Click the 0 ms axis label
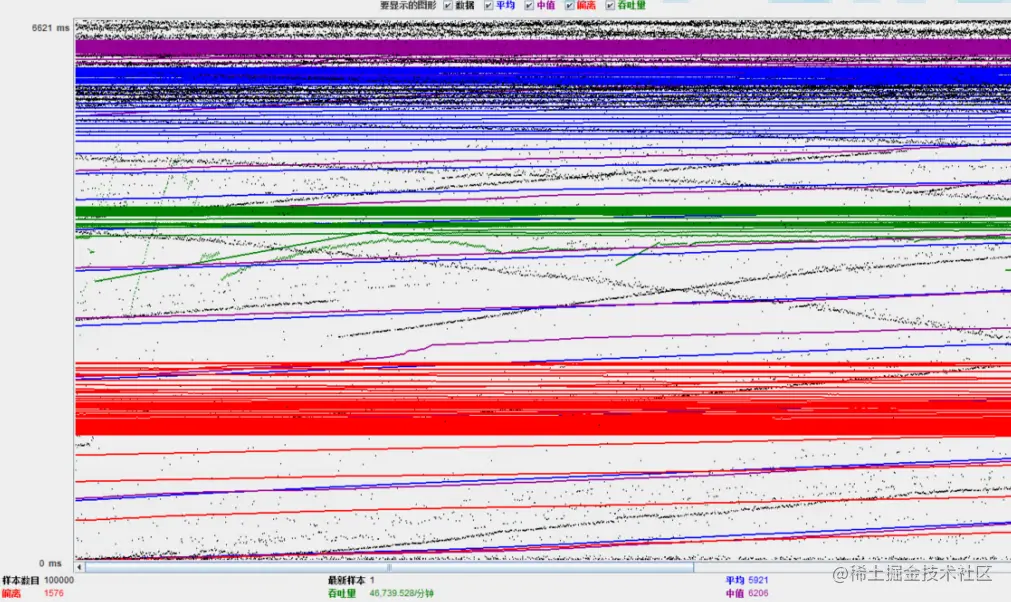The image size is (1011, 602). (50, 563)
